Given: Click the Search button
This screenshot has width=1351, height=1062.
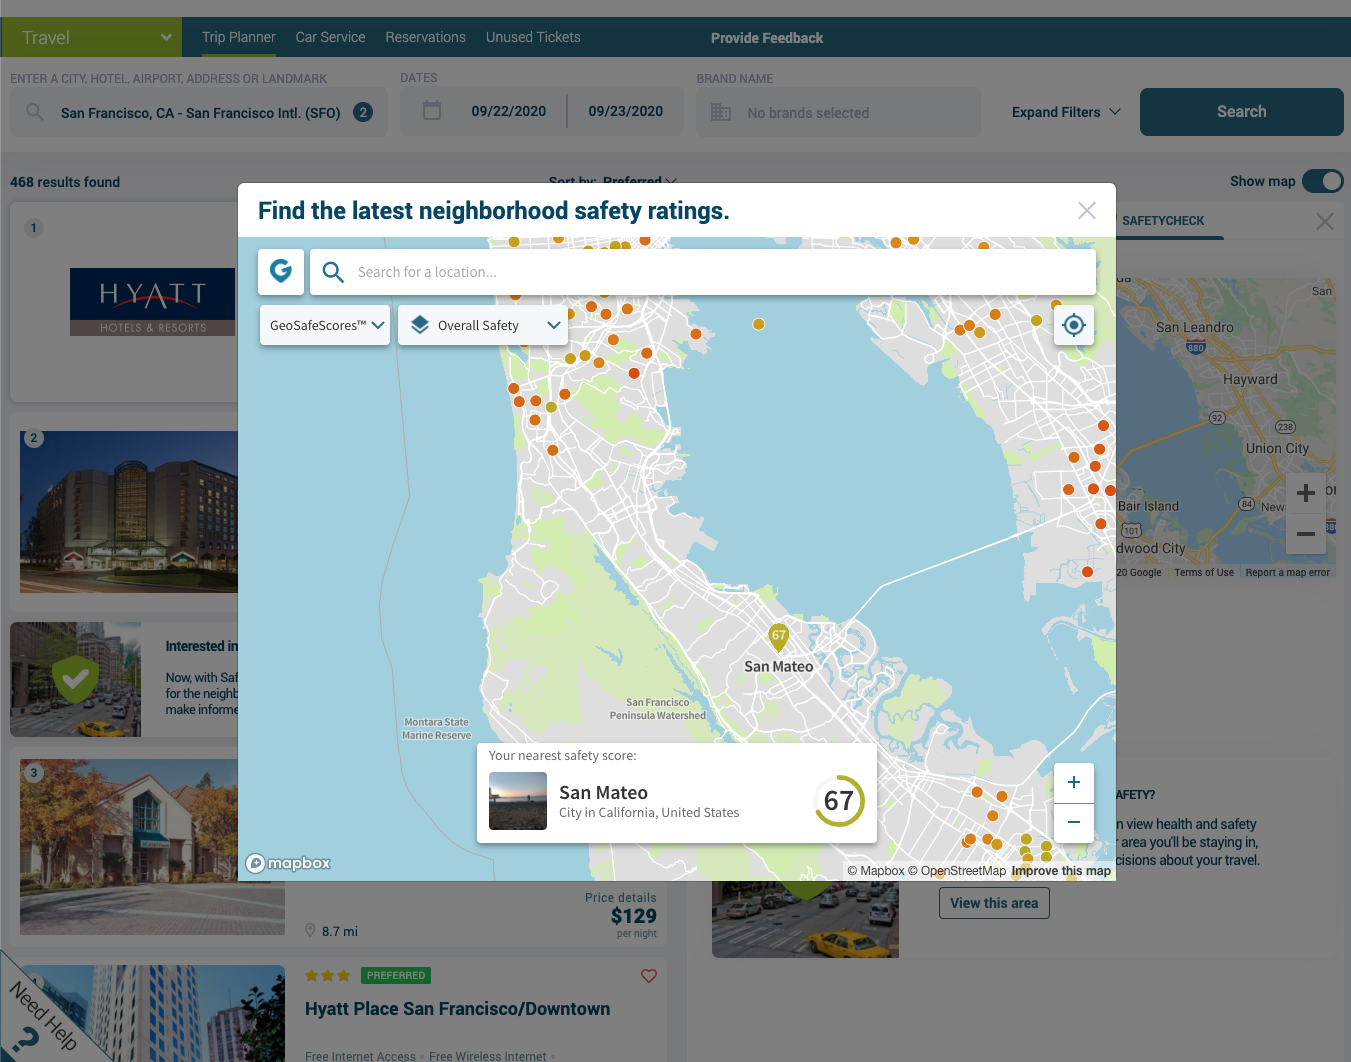Looking at the screenshot, I should coord(1241,112).
